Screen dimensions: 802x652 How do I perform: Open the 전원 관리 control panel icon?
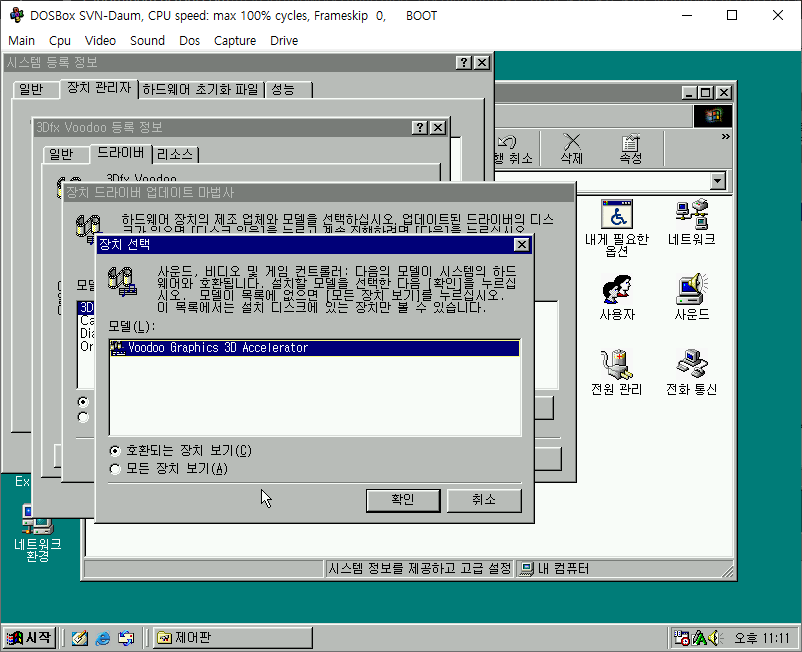617,372
